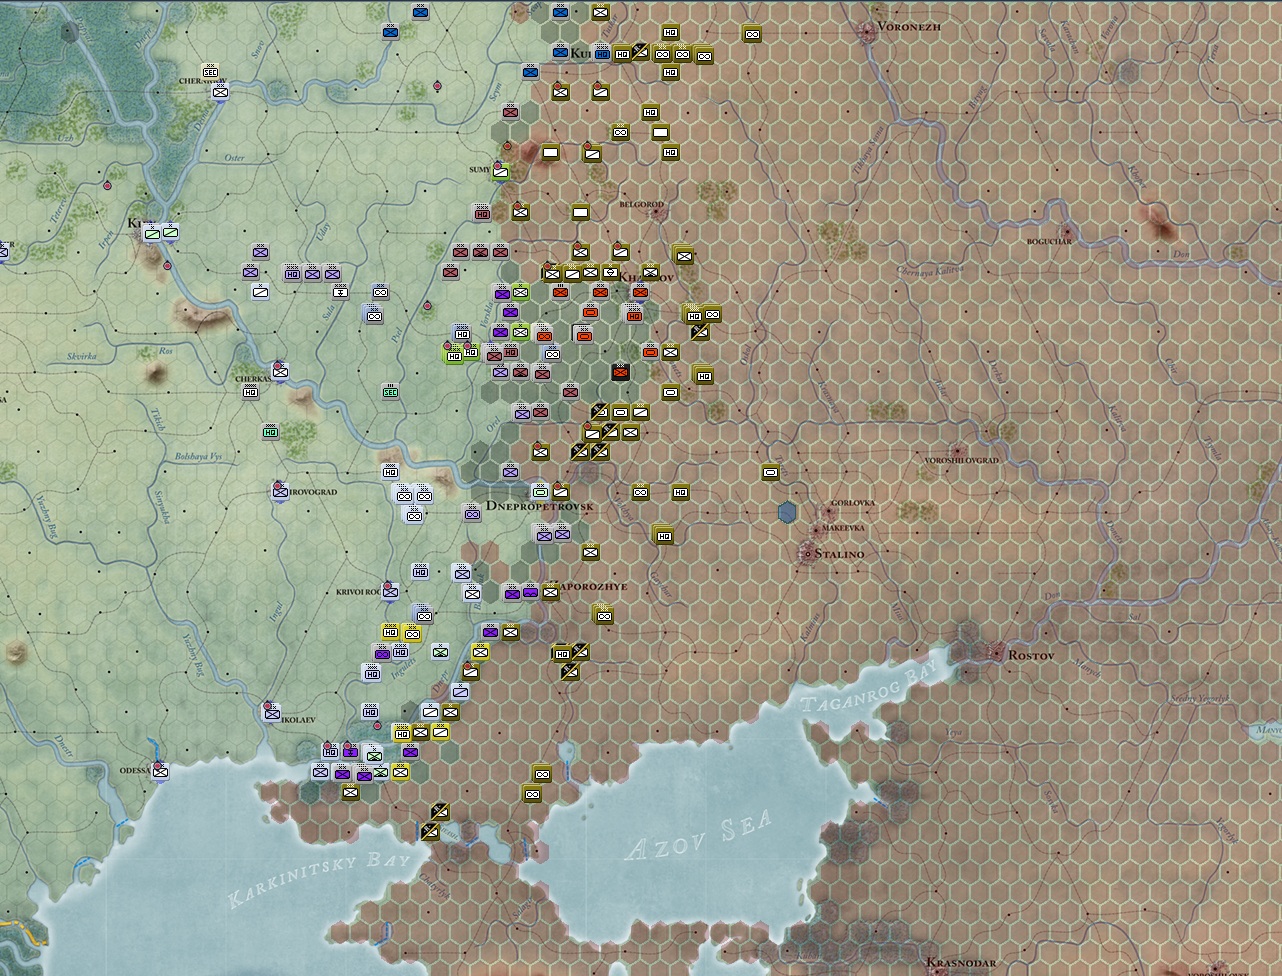
Task: Click the Voroshilovgrad city label
Action: [961, 460]
